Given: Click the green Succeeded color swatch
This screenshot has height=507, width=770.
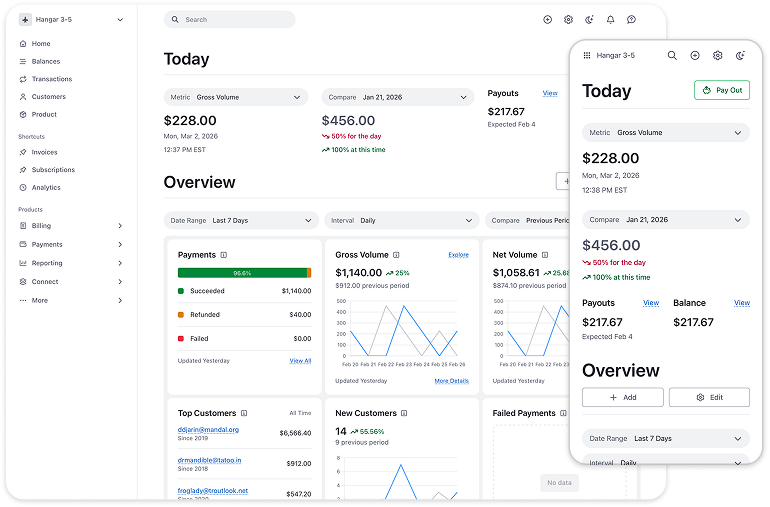Looking at the screenshot, I should click(181, 291).
